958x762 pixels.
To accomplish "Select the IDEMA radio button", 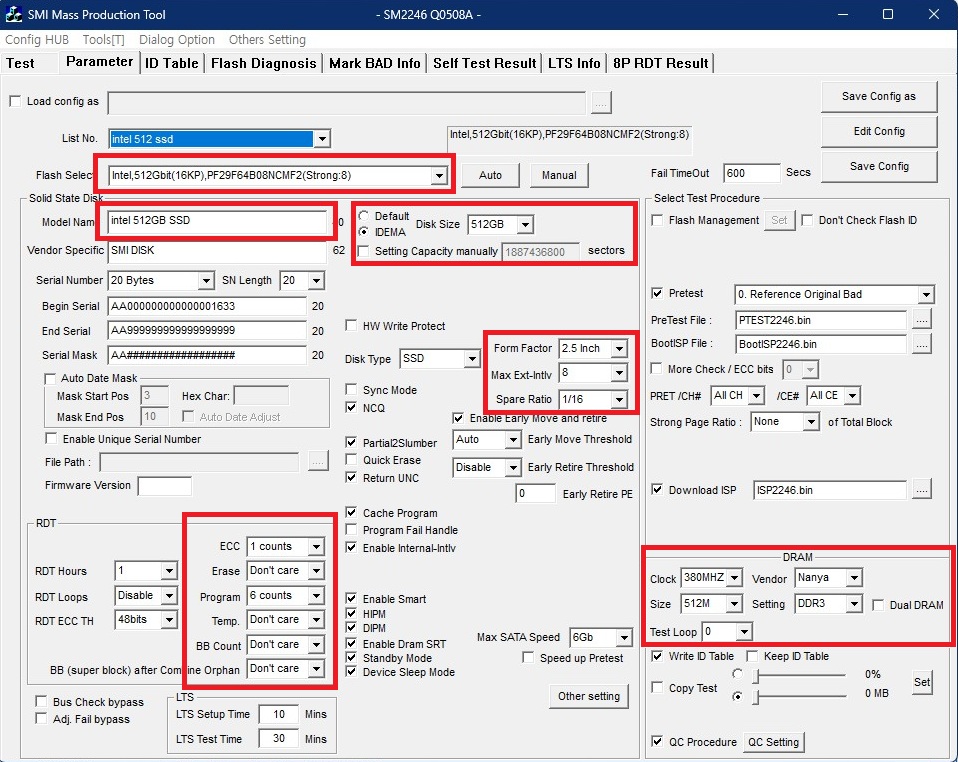I will [x=364, y=232].
